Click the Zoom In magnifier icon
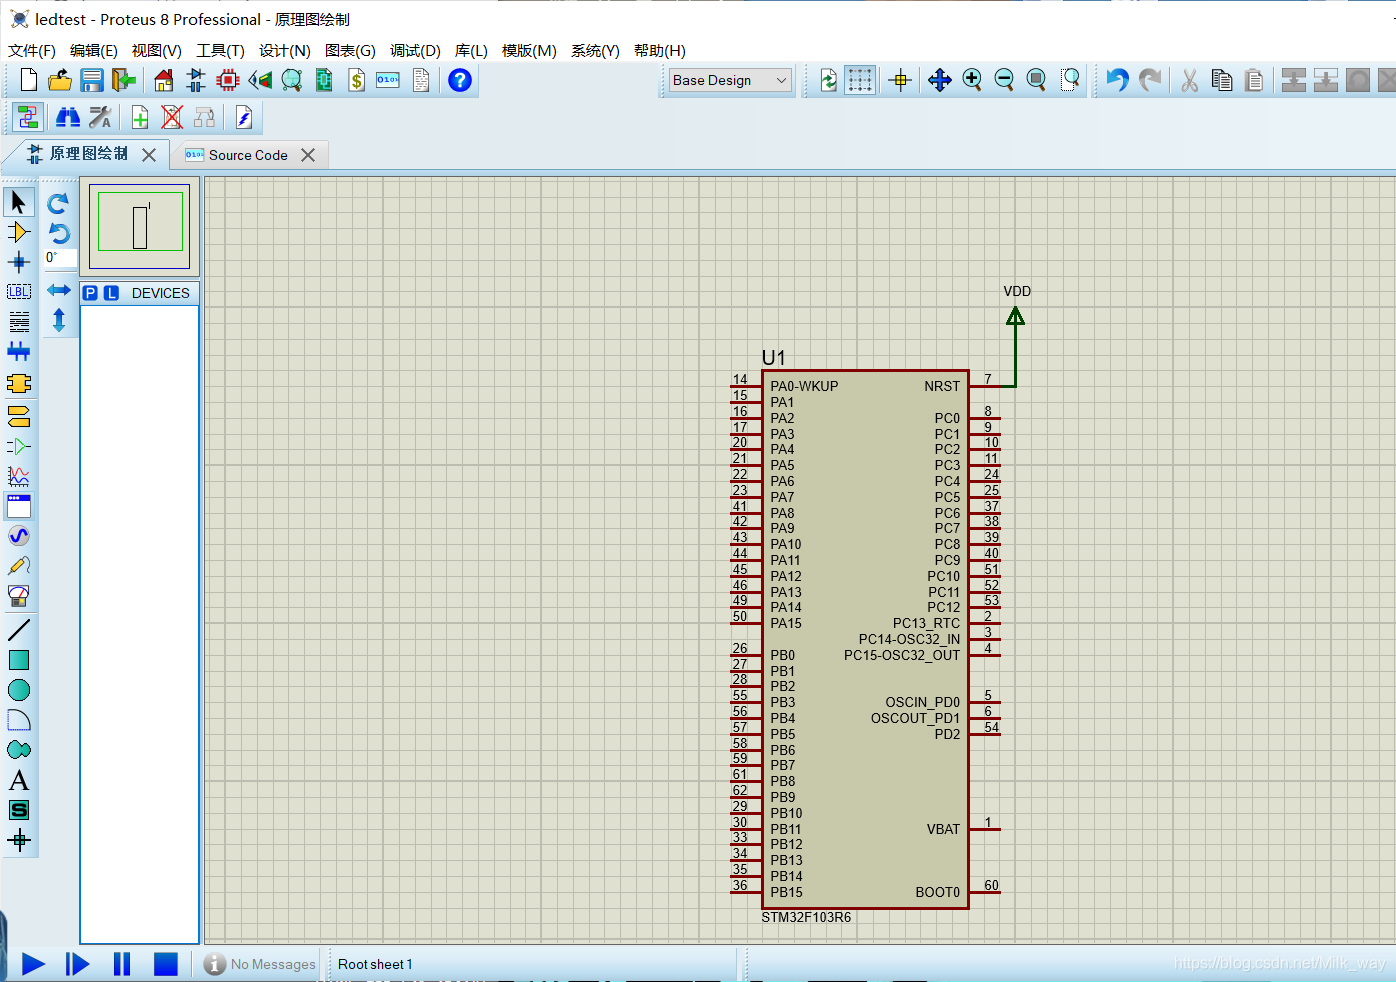Viewport: 1396px width, 982px height. pos(972,80)
